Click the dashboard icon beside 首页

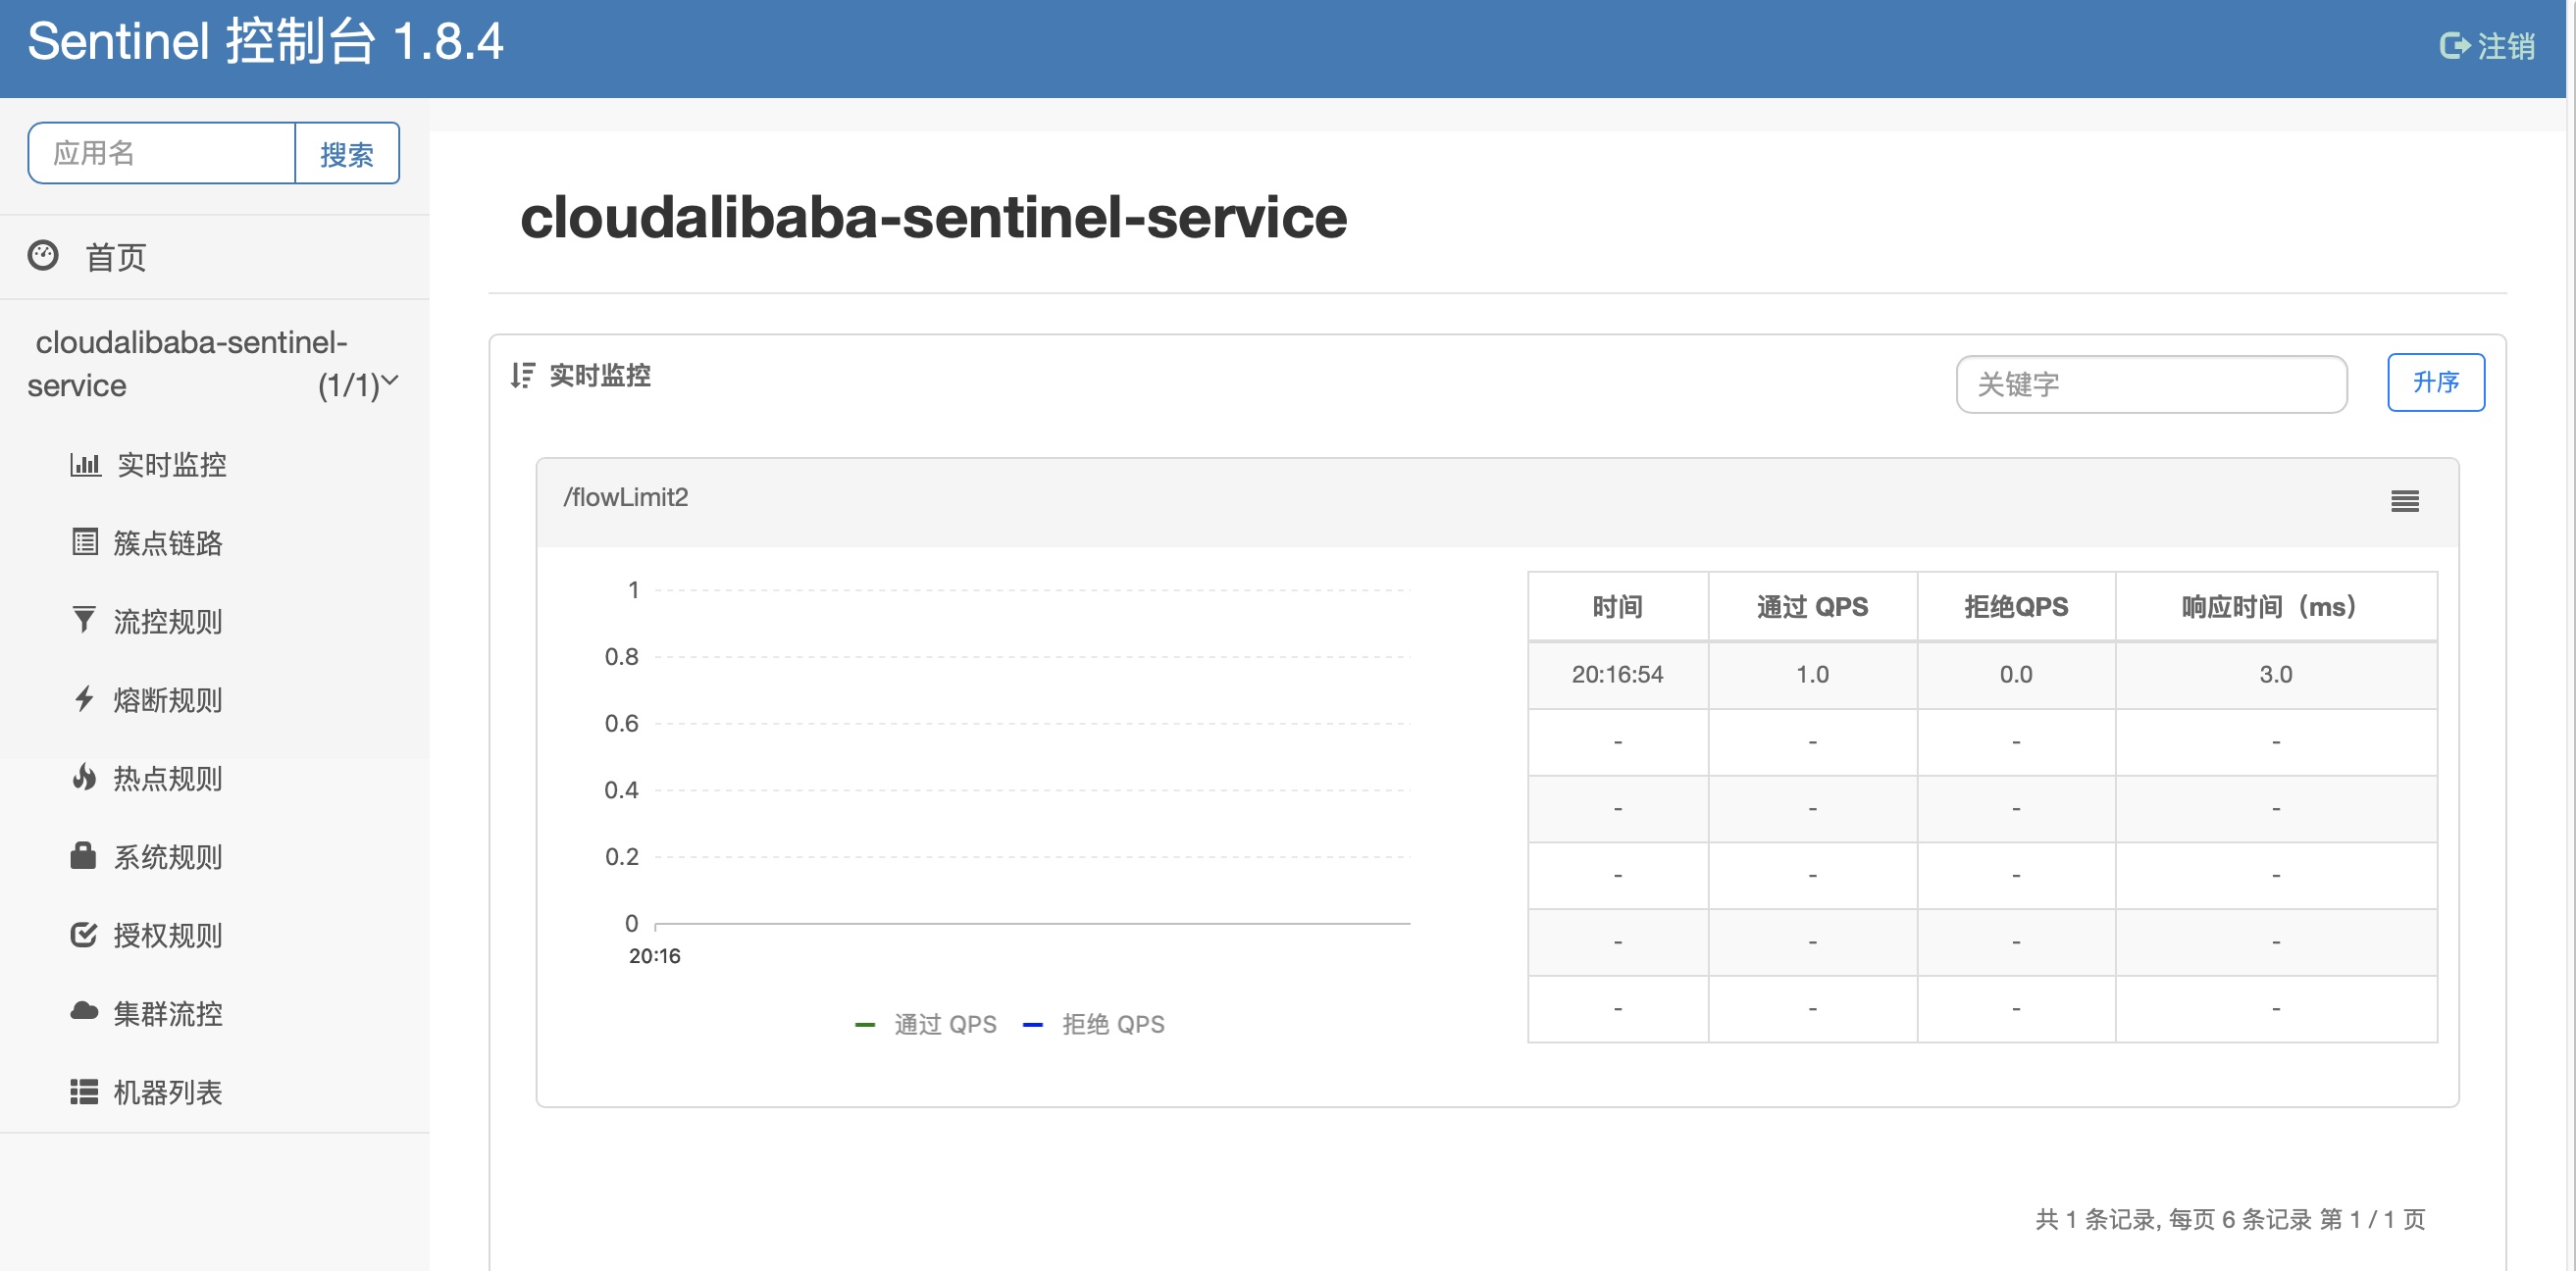tap(43, 256)
